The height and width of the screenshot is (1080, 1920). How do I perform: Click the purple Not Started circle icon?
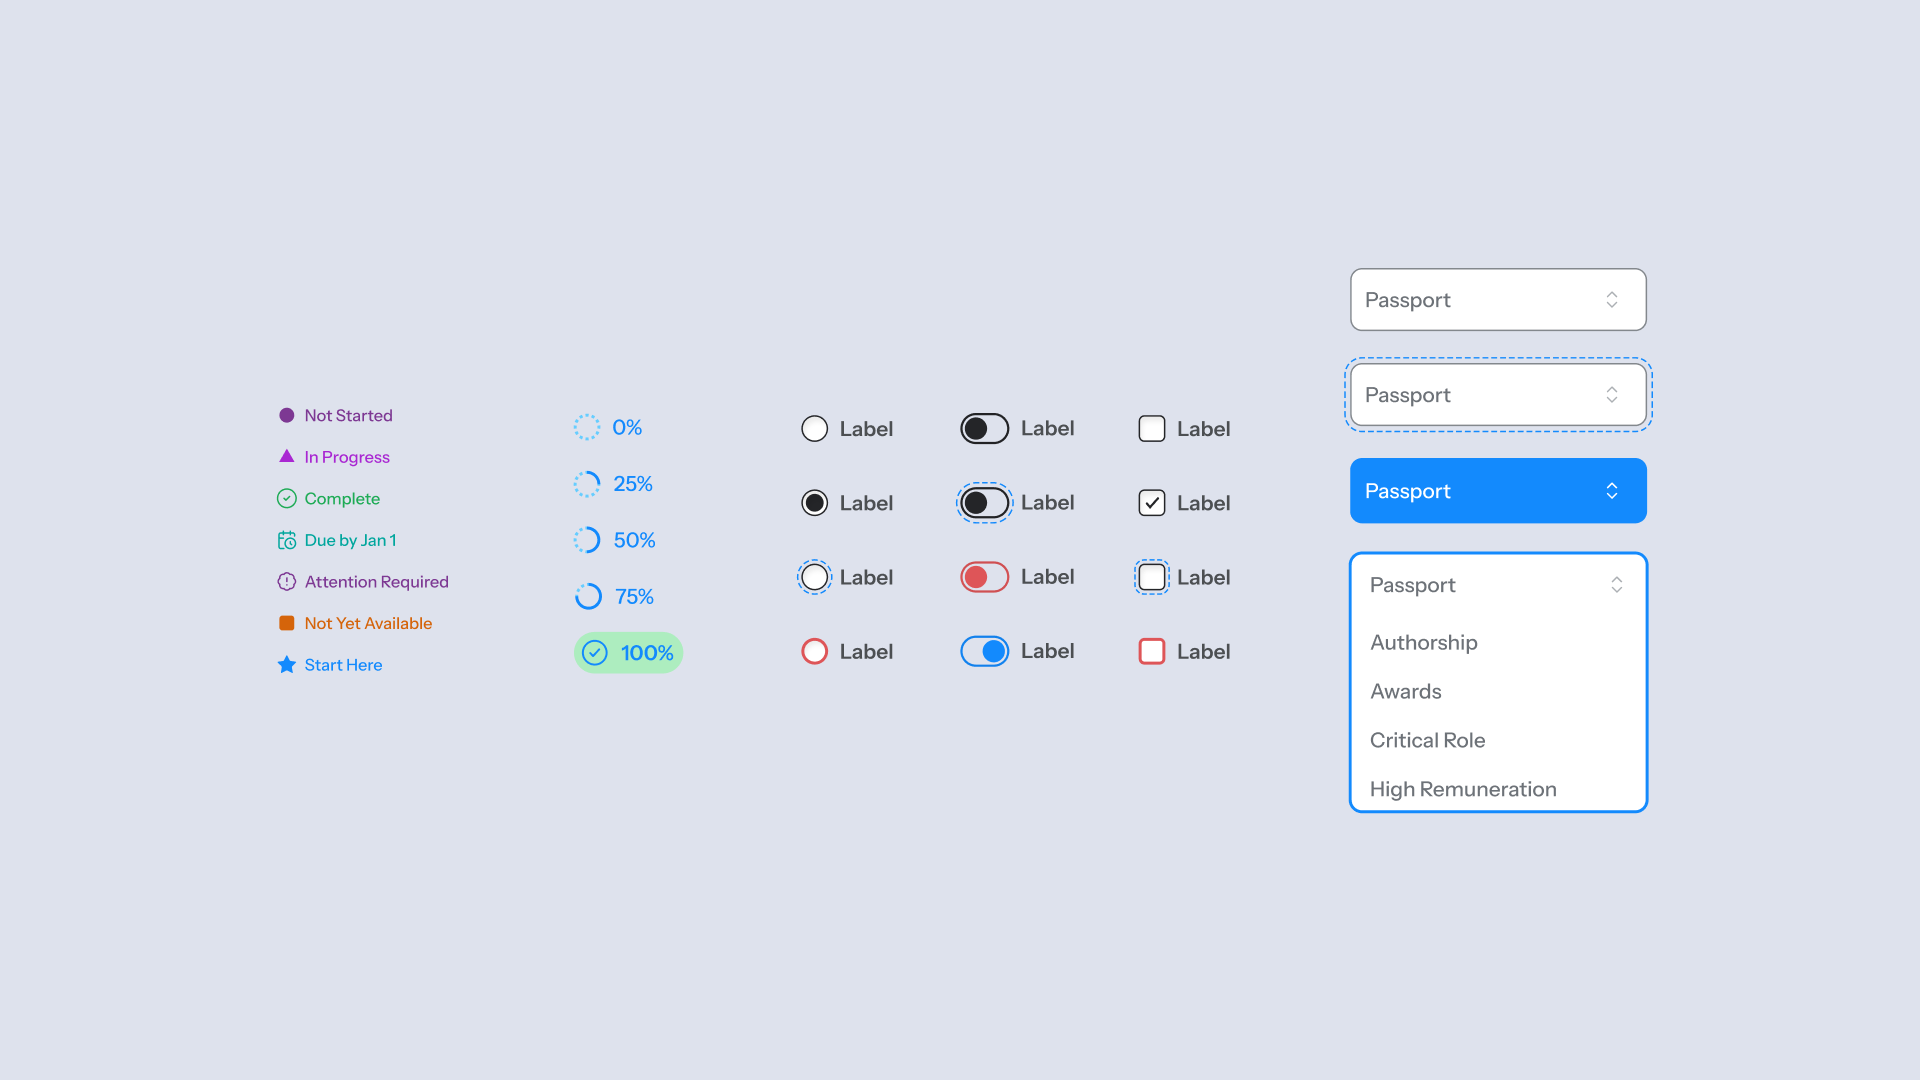tap(286, 415)
